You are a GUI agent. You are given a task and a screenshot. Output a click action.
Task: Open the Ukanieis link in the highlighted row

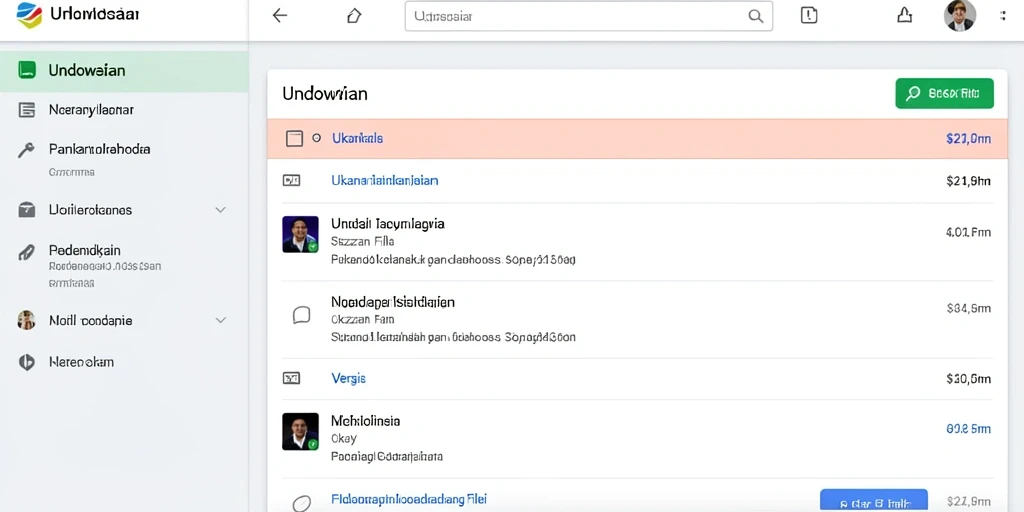[357, 138]
